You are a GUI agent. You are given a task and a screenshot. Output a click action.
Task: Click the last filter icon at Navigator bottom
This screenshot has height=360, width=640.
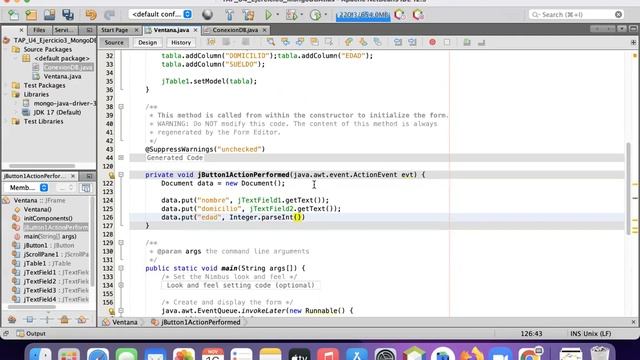82,320
